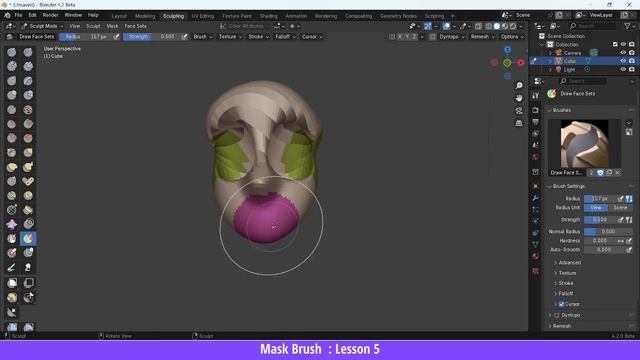
Task: Open the Remesh dropdown in header
Action: 482,37
